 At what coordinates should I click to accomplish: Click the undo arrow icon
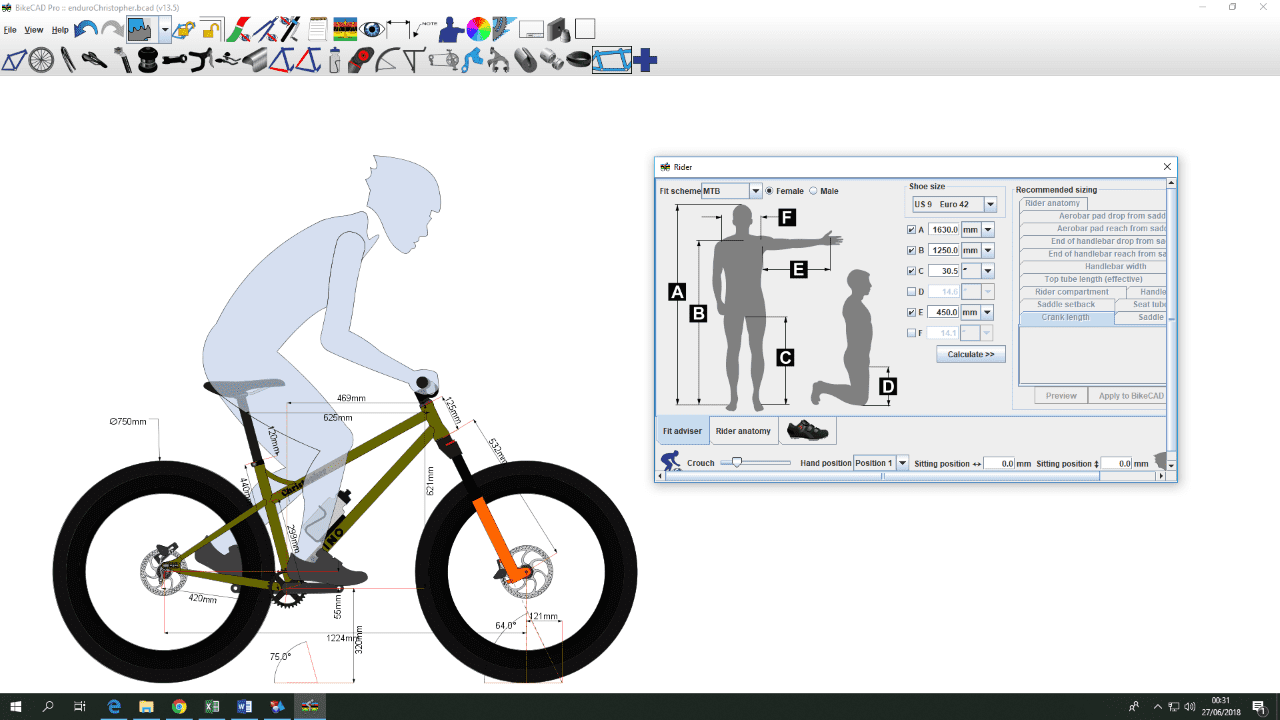click(86, 29)
